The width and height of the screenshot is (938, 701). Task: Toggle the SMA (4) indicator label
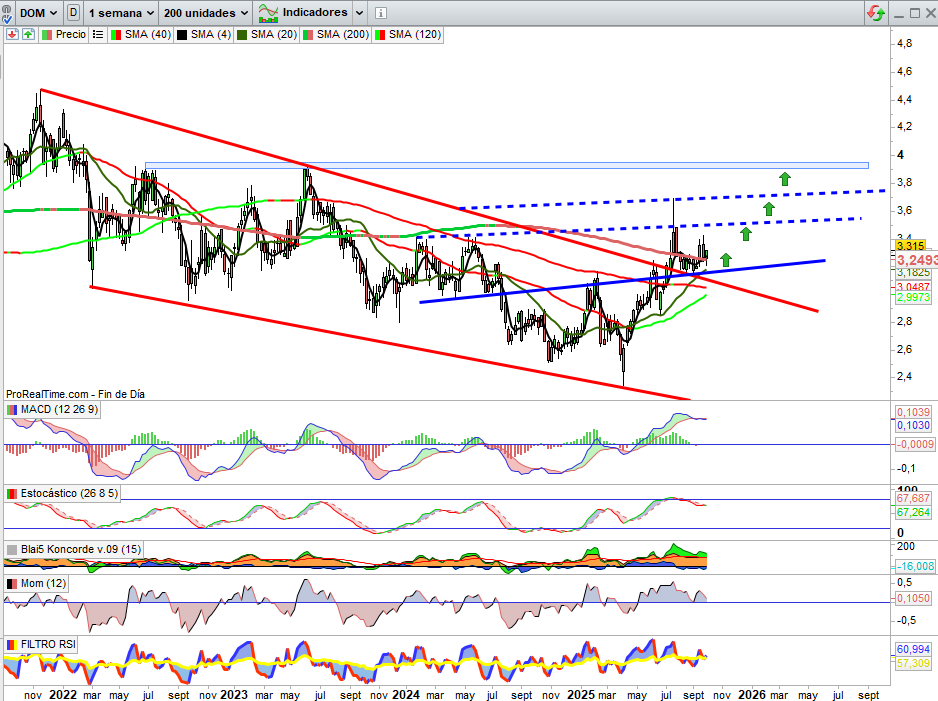point(204,34)
